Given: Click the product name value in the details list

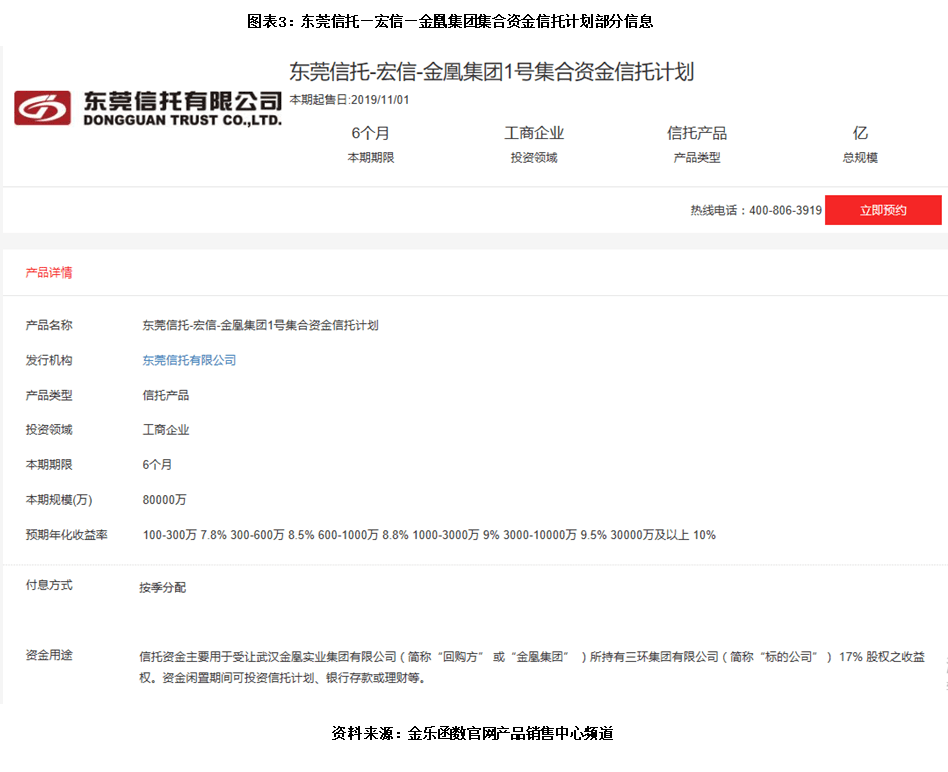Looking at the screenshot, I should [261, 325].
